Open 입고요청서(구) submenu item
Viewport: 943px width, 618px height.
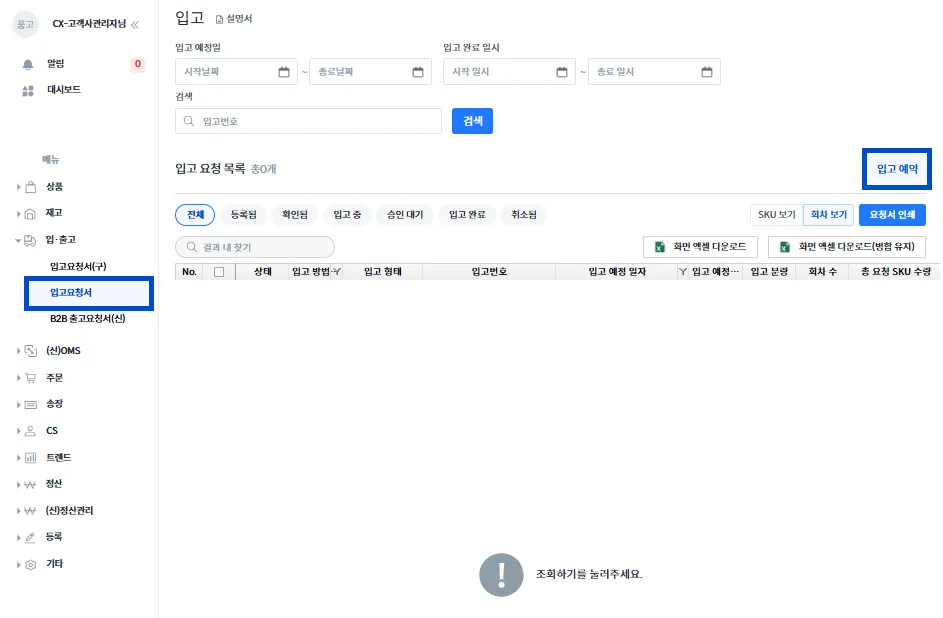(78, 266)
